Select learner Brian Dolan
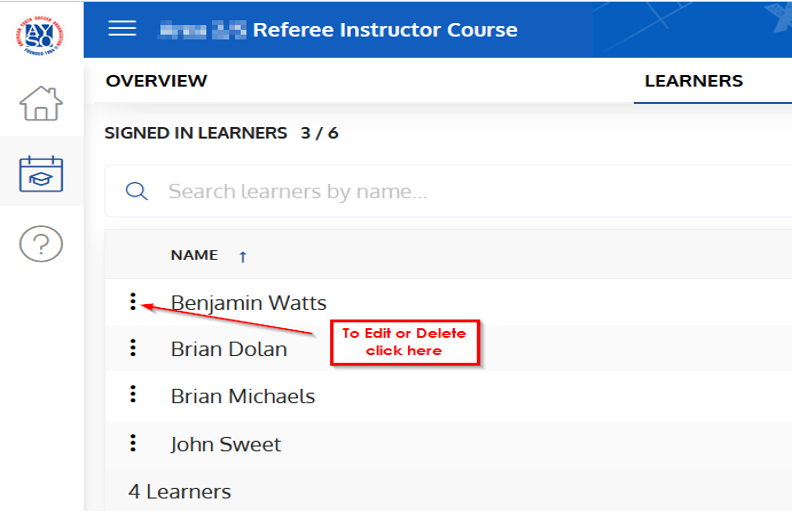 tap(228, 349)
